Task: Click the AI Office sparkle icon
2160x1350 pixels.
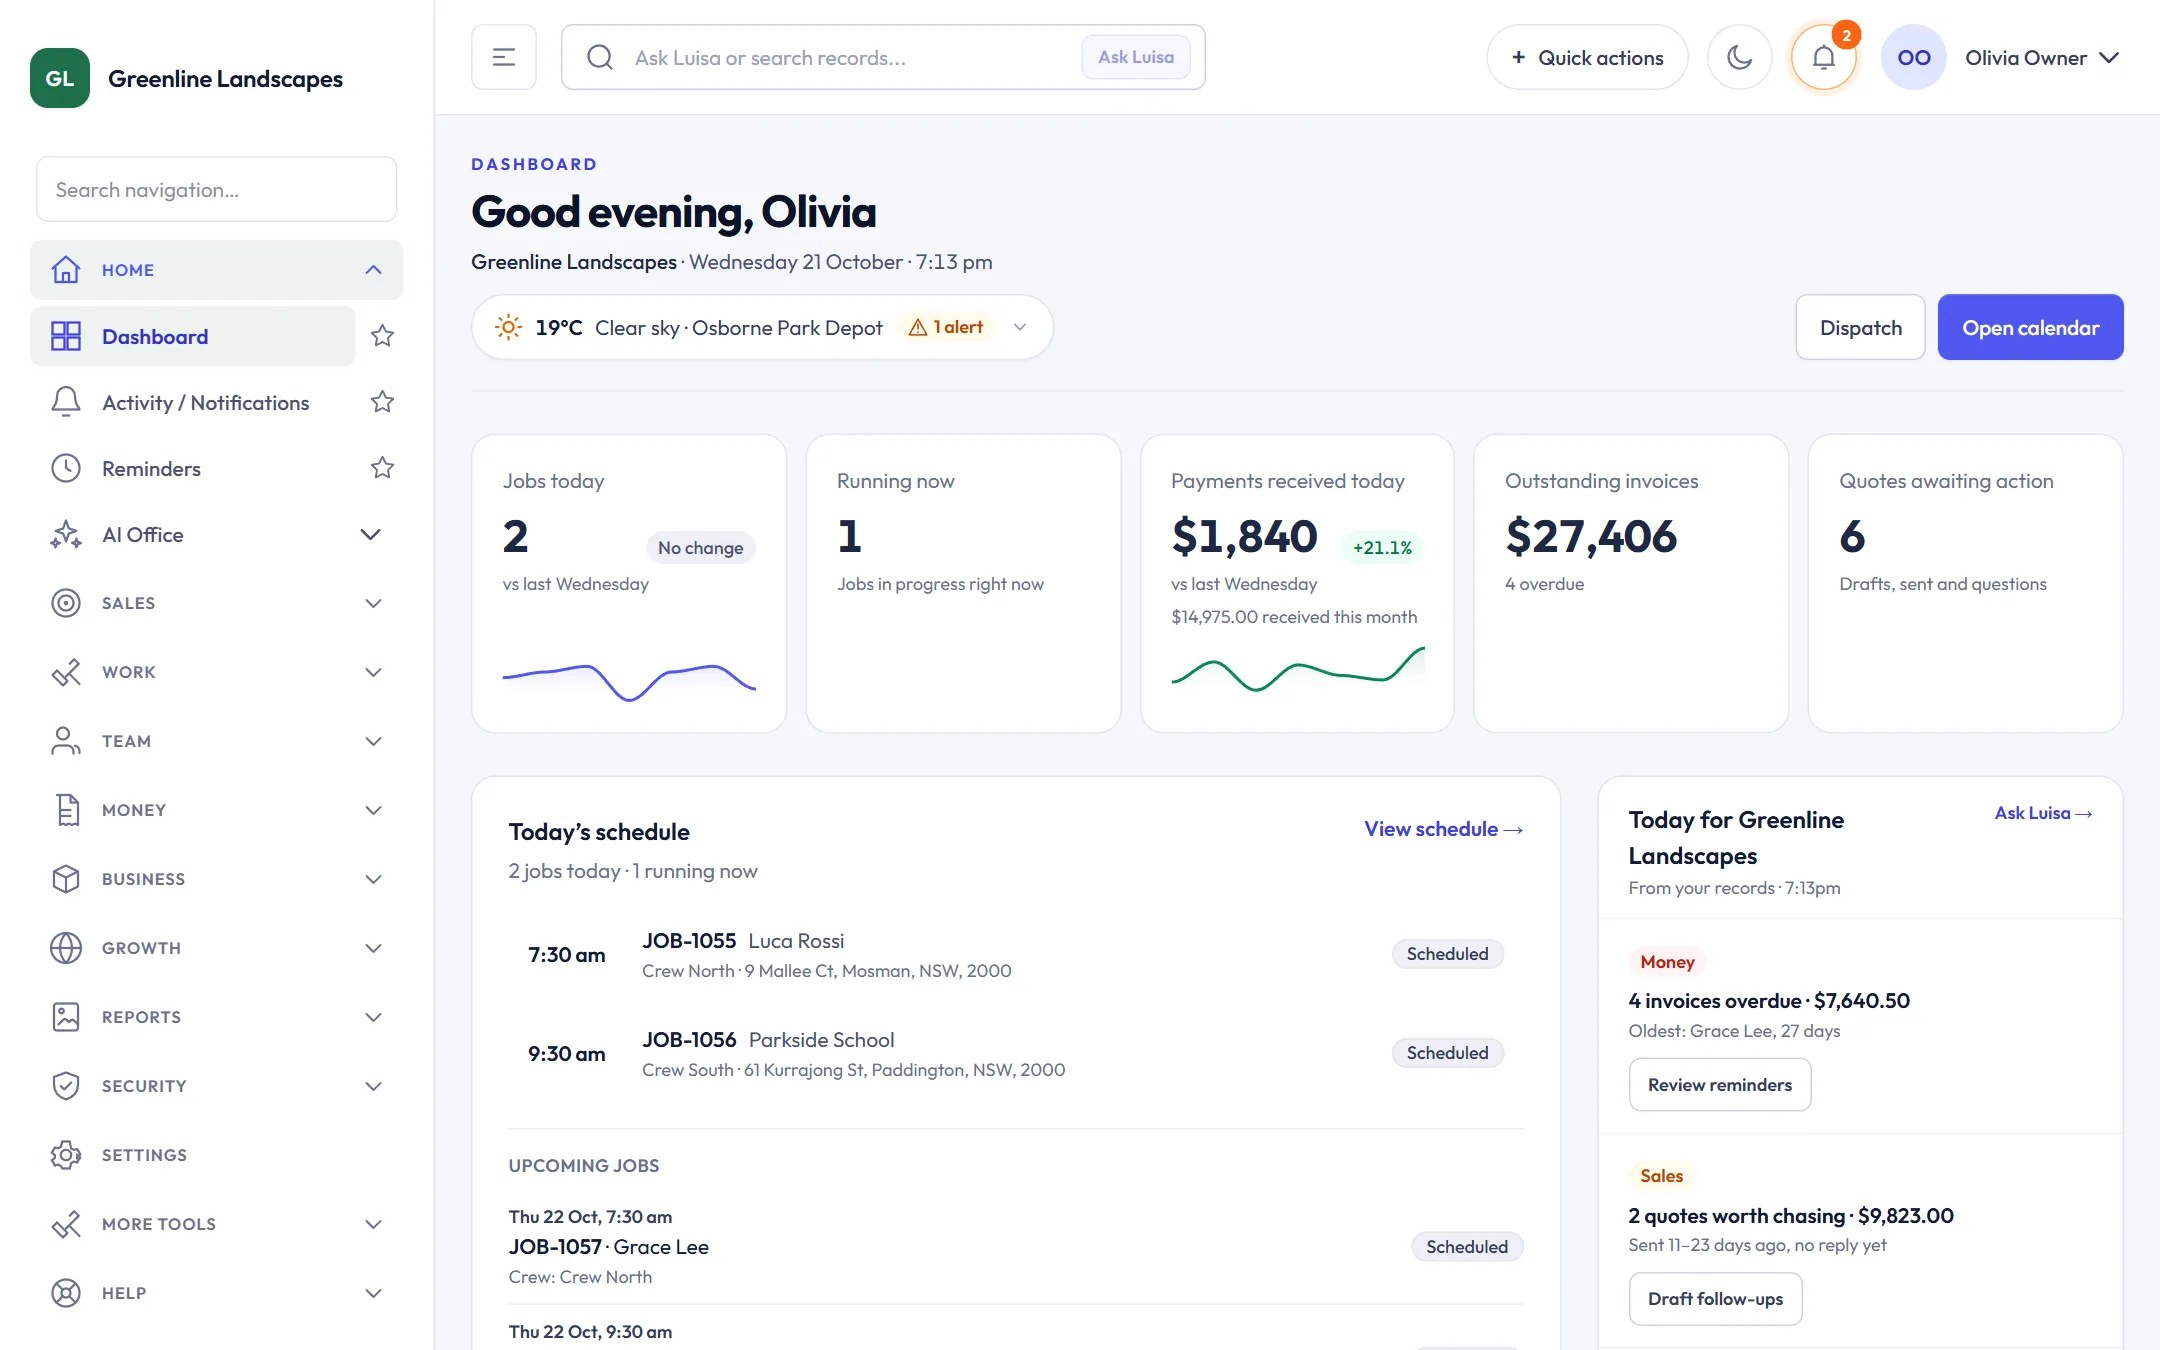Action: click(x=66, y=535)
